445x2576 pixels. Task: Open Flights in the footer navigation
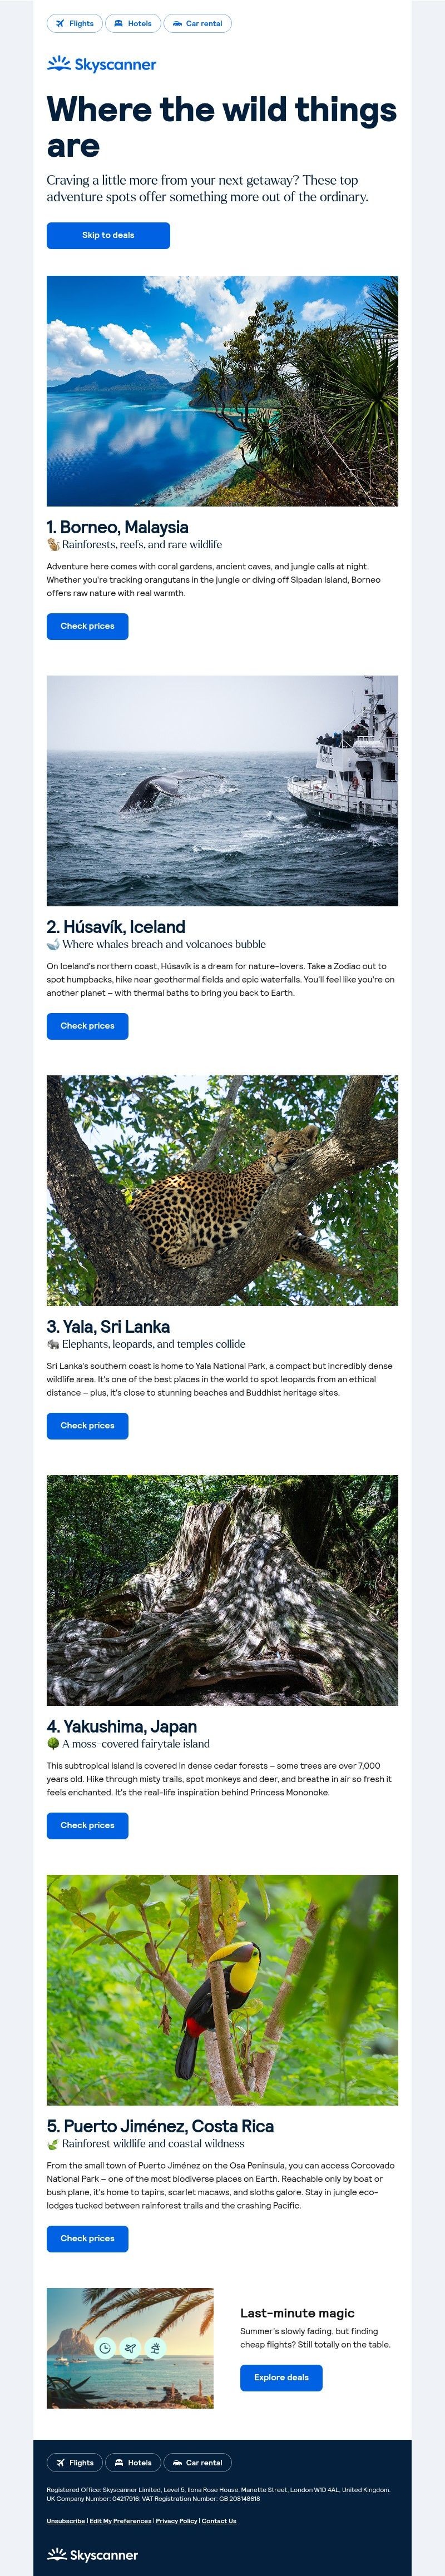coord(74,2463)
